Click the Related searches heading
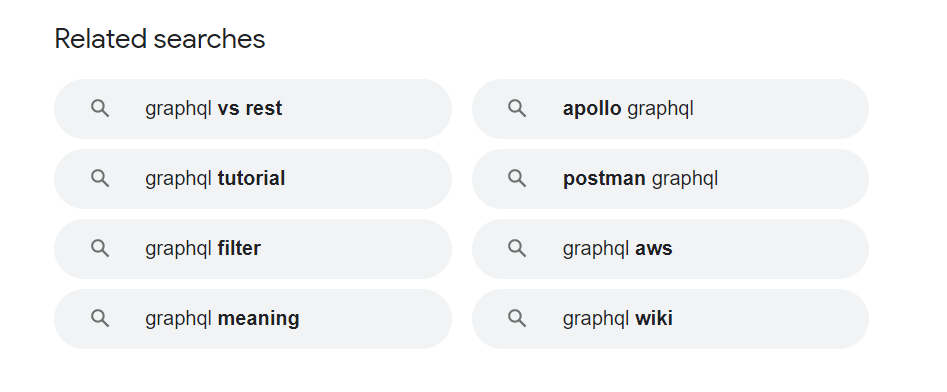 pyautogui.click(x=160, y=39)
